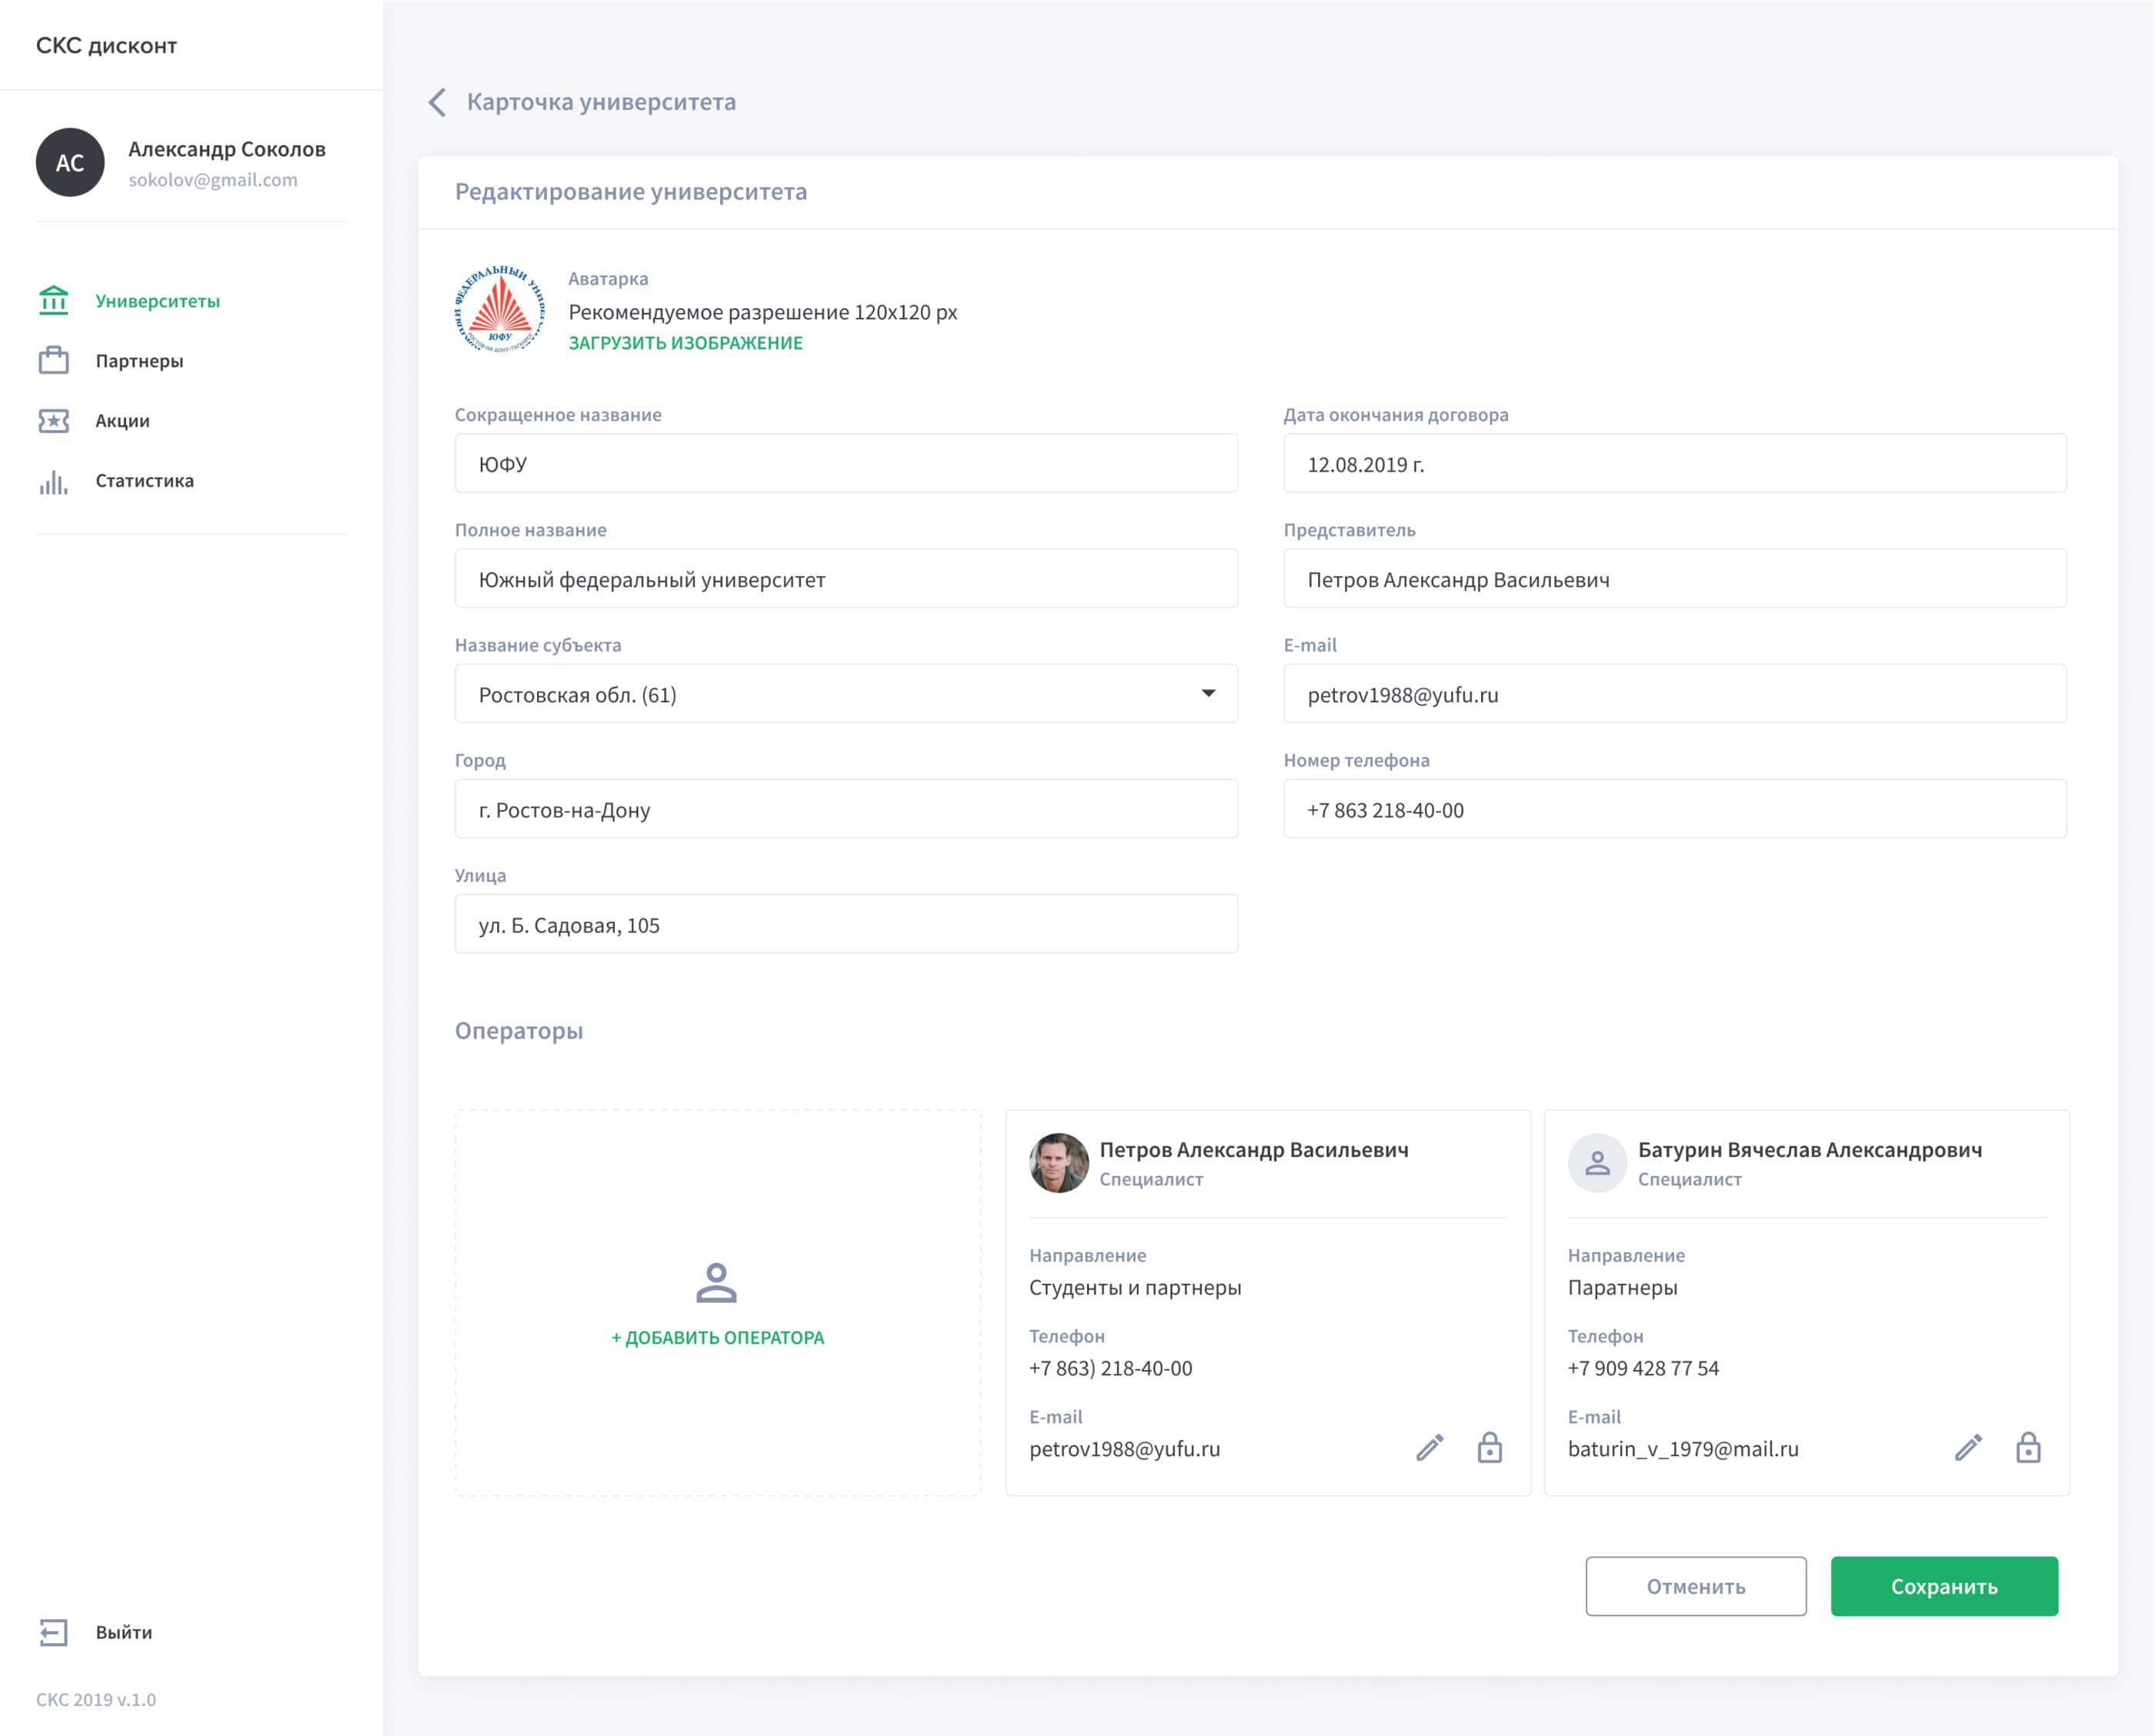Image resolution: width=2155 pixels, height=1736 pixels.
Task: Toggle lock on Батурин operator card
Action: click(2027, 1447)
